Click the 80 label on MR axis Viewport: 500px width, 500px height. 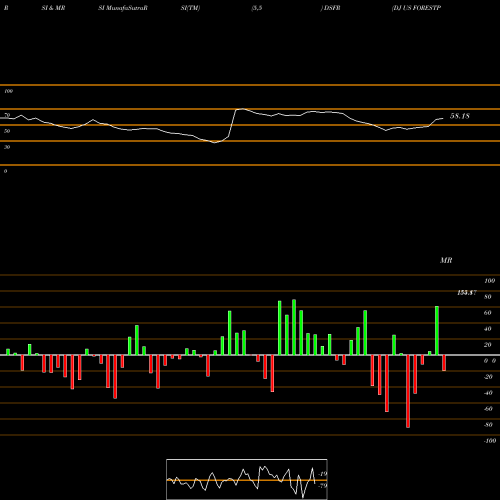click(x=488, y=297)
